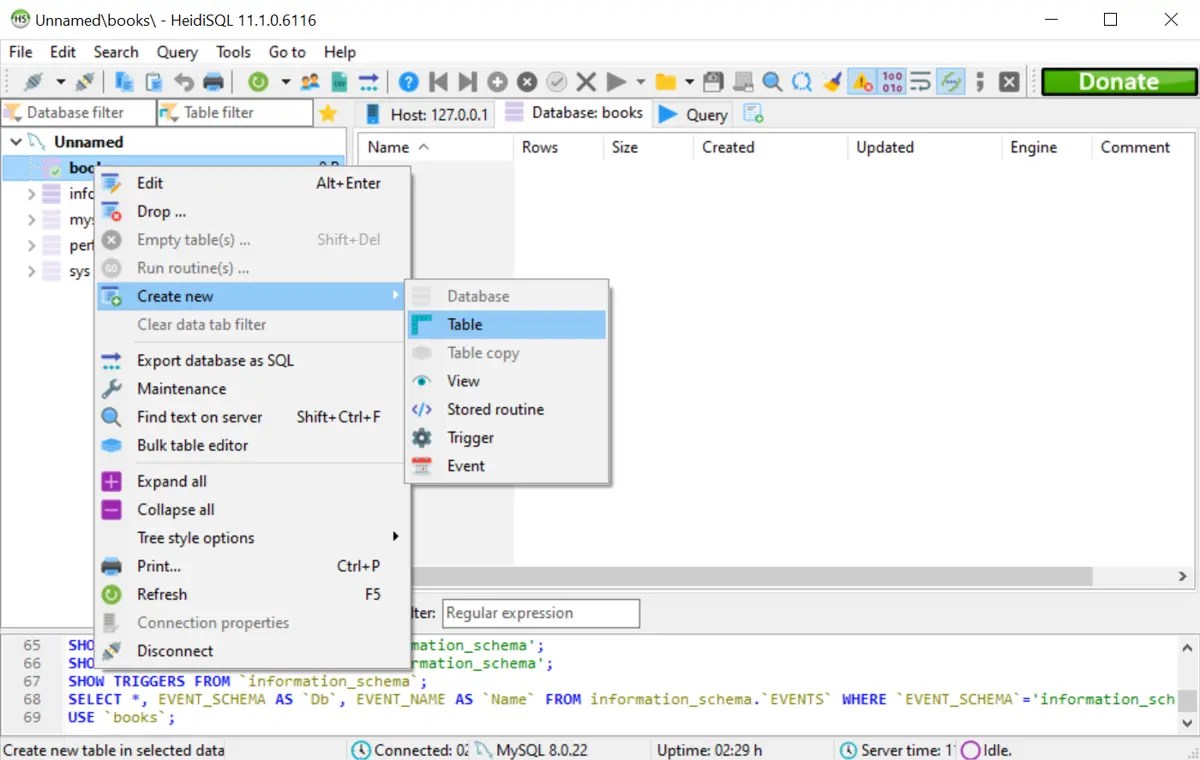
Task: Open HeidiSQL help via question mark icon
Action: pyautogui.click(x=409, y=81)
